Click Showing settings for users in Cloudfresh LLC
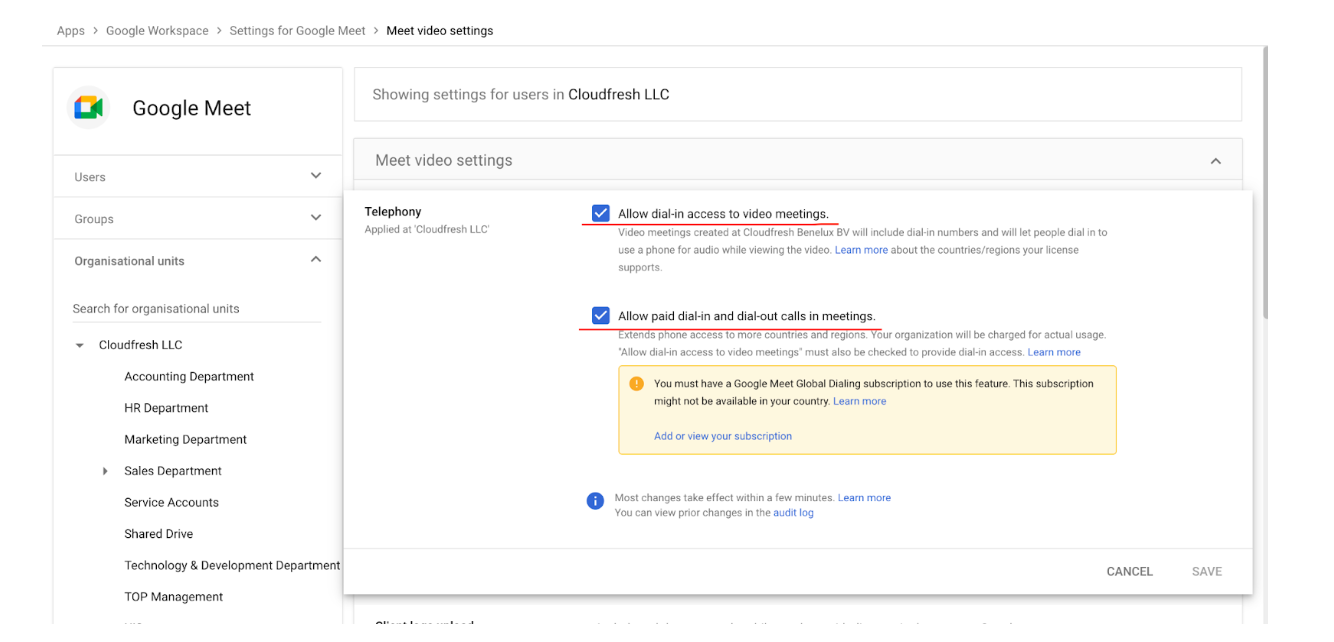This screenshot has height=642, width=1334. click(520, 95)
